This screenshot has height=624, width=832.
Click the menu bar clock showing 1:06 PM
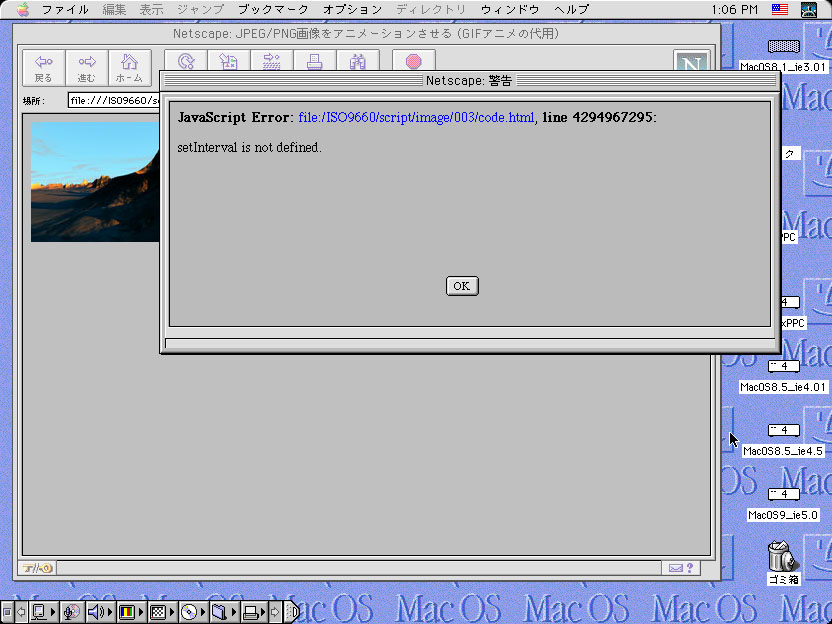click(x=734, y=10)
